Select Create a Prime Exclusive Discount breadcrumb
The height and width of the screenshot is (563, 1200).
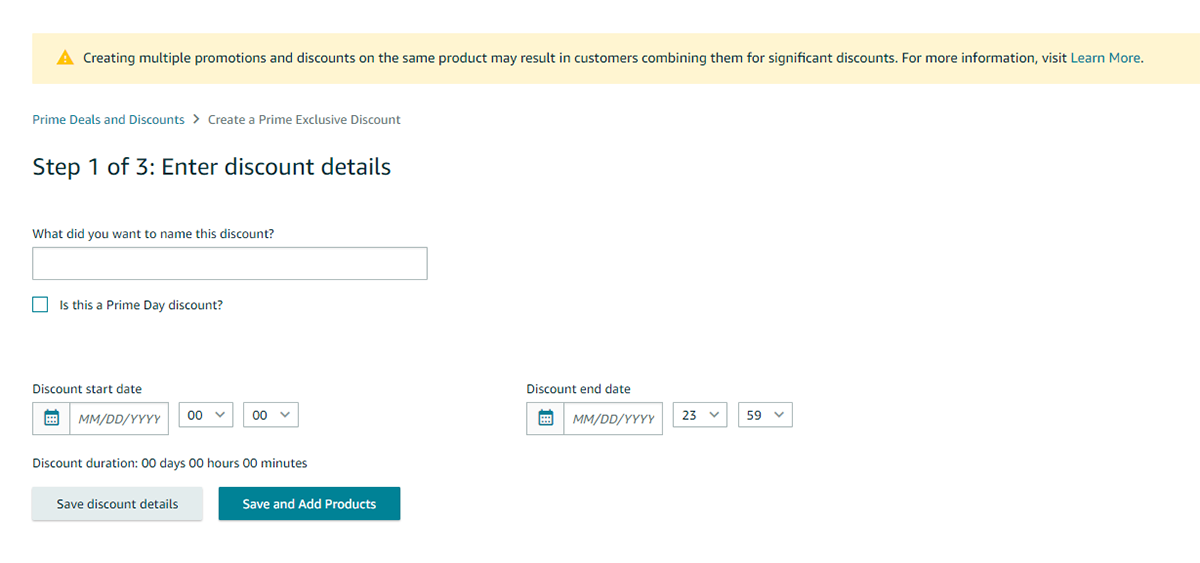[x=304, y=119]
